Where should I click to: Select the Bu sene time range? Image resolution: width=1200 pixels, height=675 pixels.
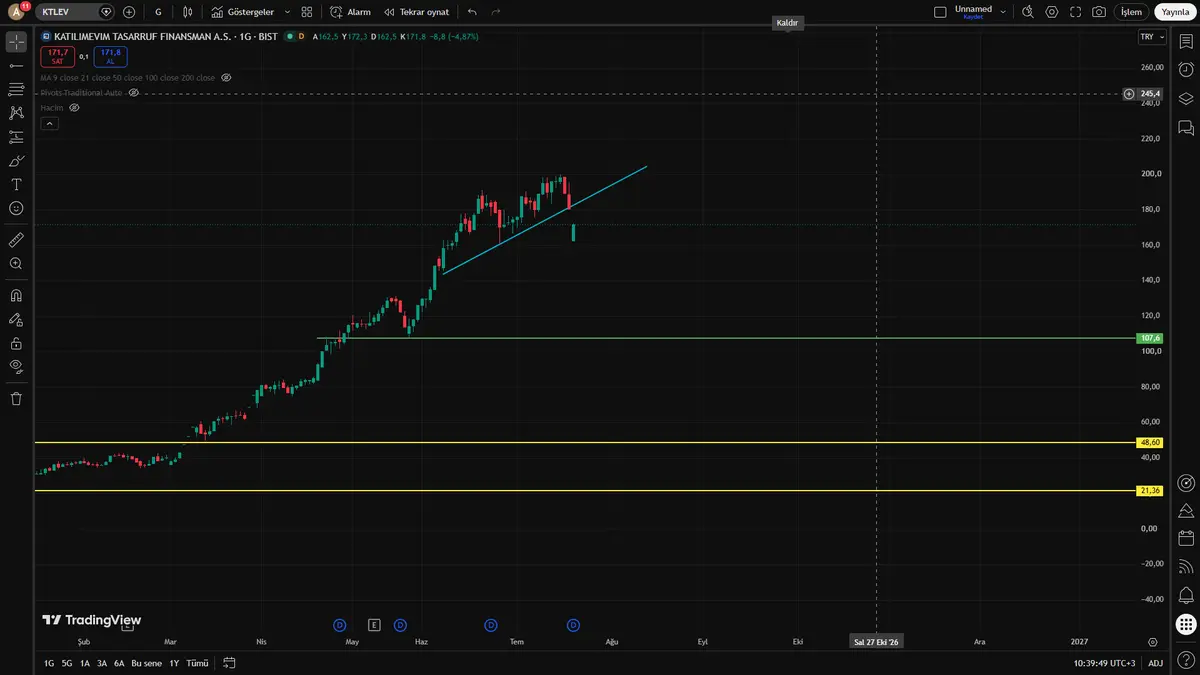point(146,663)
